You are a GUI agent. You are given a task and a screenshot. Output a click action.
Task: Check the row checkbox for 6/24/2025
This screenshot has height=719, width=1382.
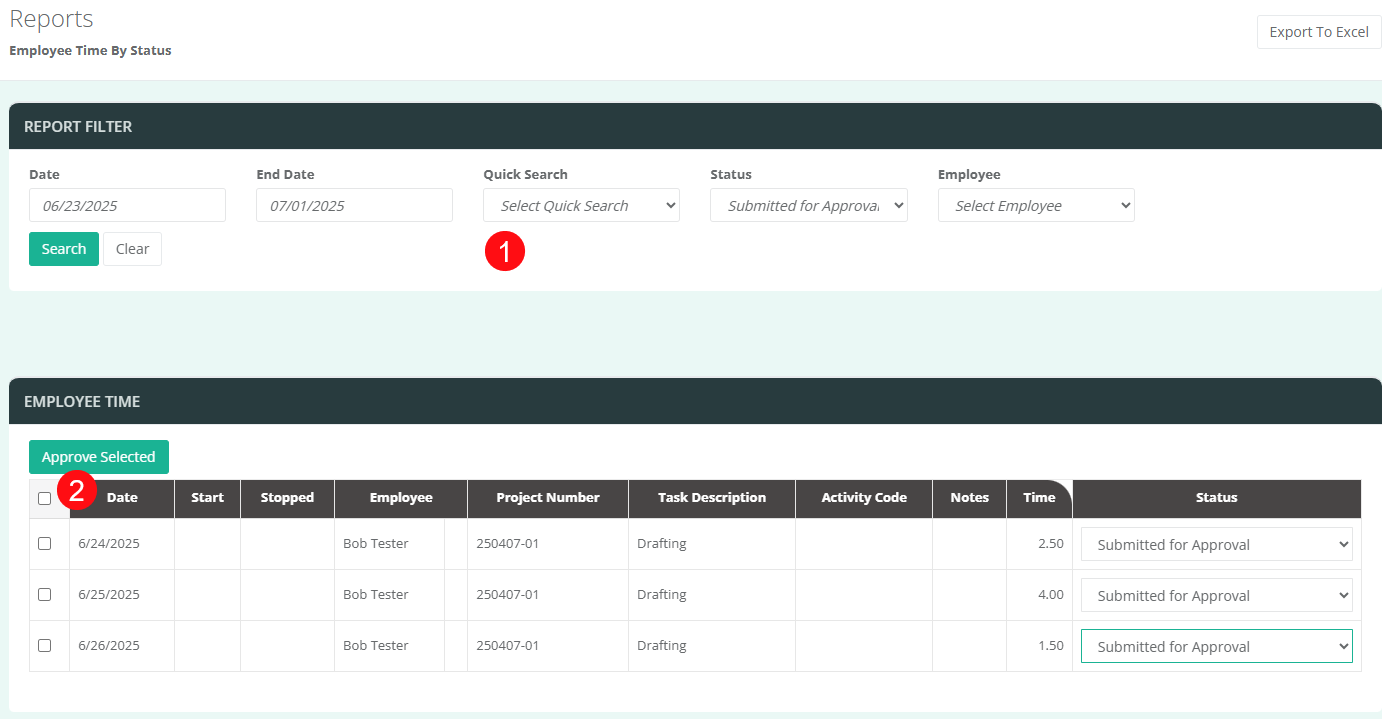[x=44, y=543]
